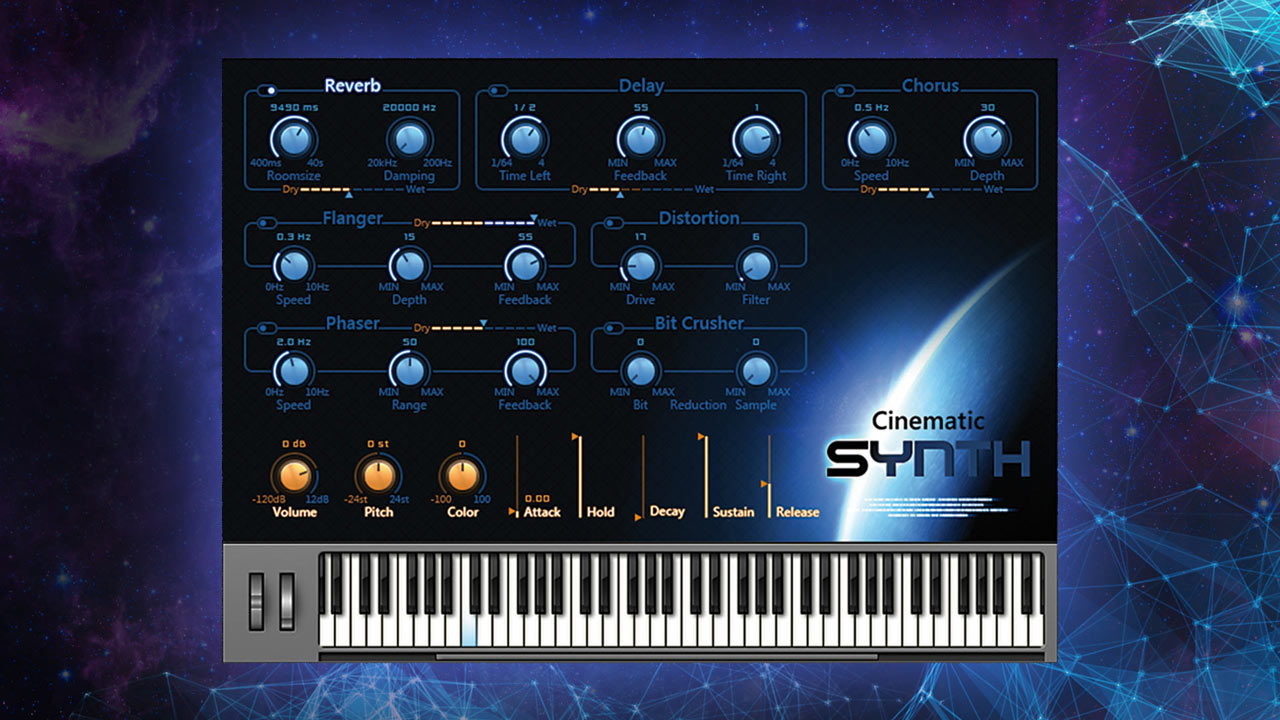Select the orange Volume knob
This screenshot has height=720, width=1280.
(x=294, y=475)
